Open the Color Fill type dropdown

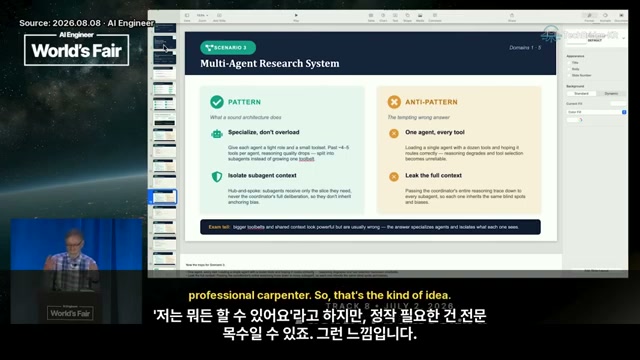pyautogui.click(x=596, y=112)
